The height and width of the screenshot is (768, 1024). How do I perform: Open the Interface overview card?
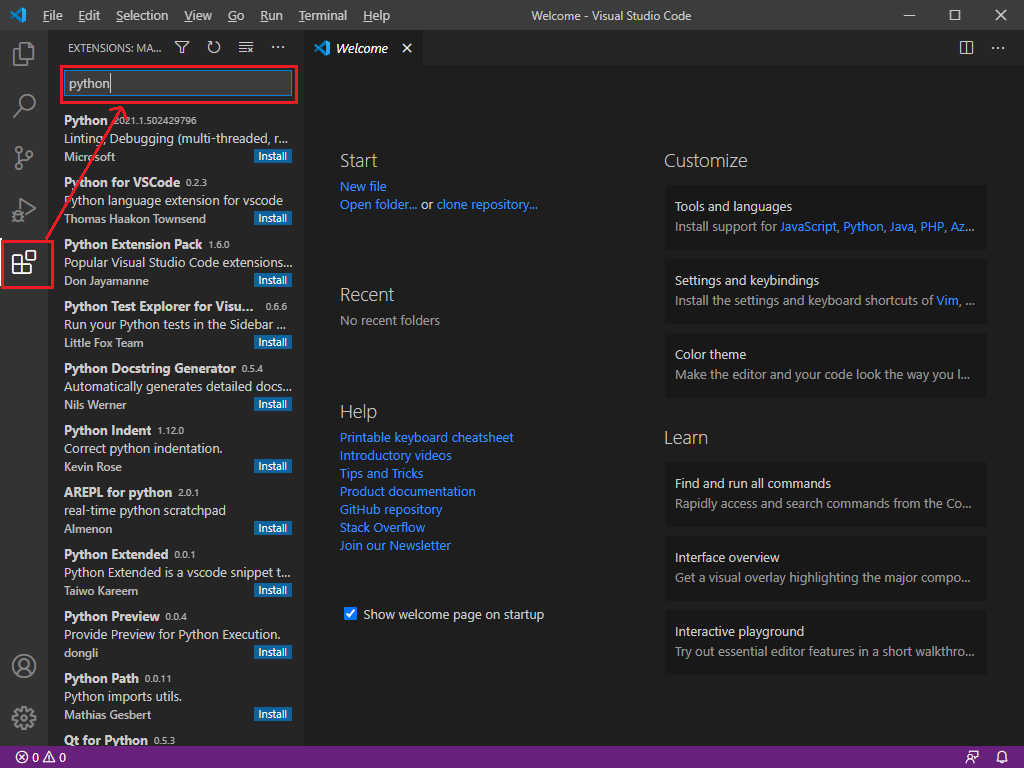click(825, 568)
